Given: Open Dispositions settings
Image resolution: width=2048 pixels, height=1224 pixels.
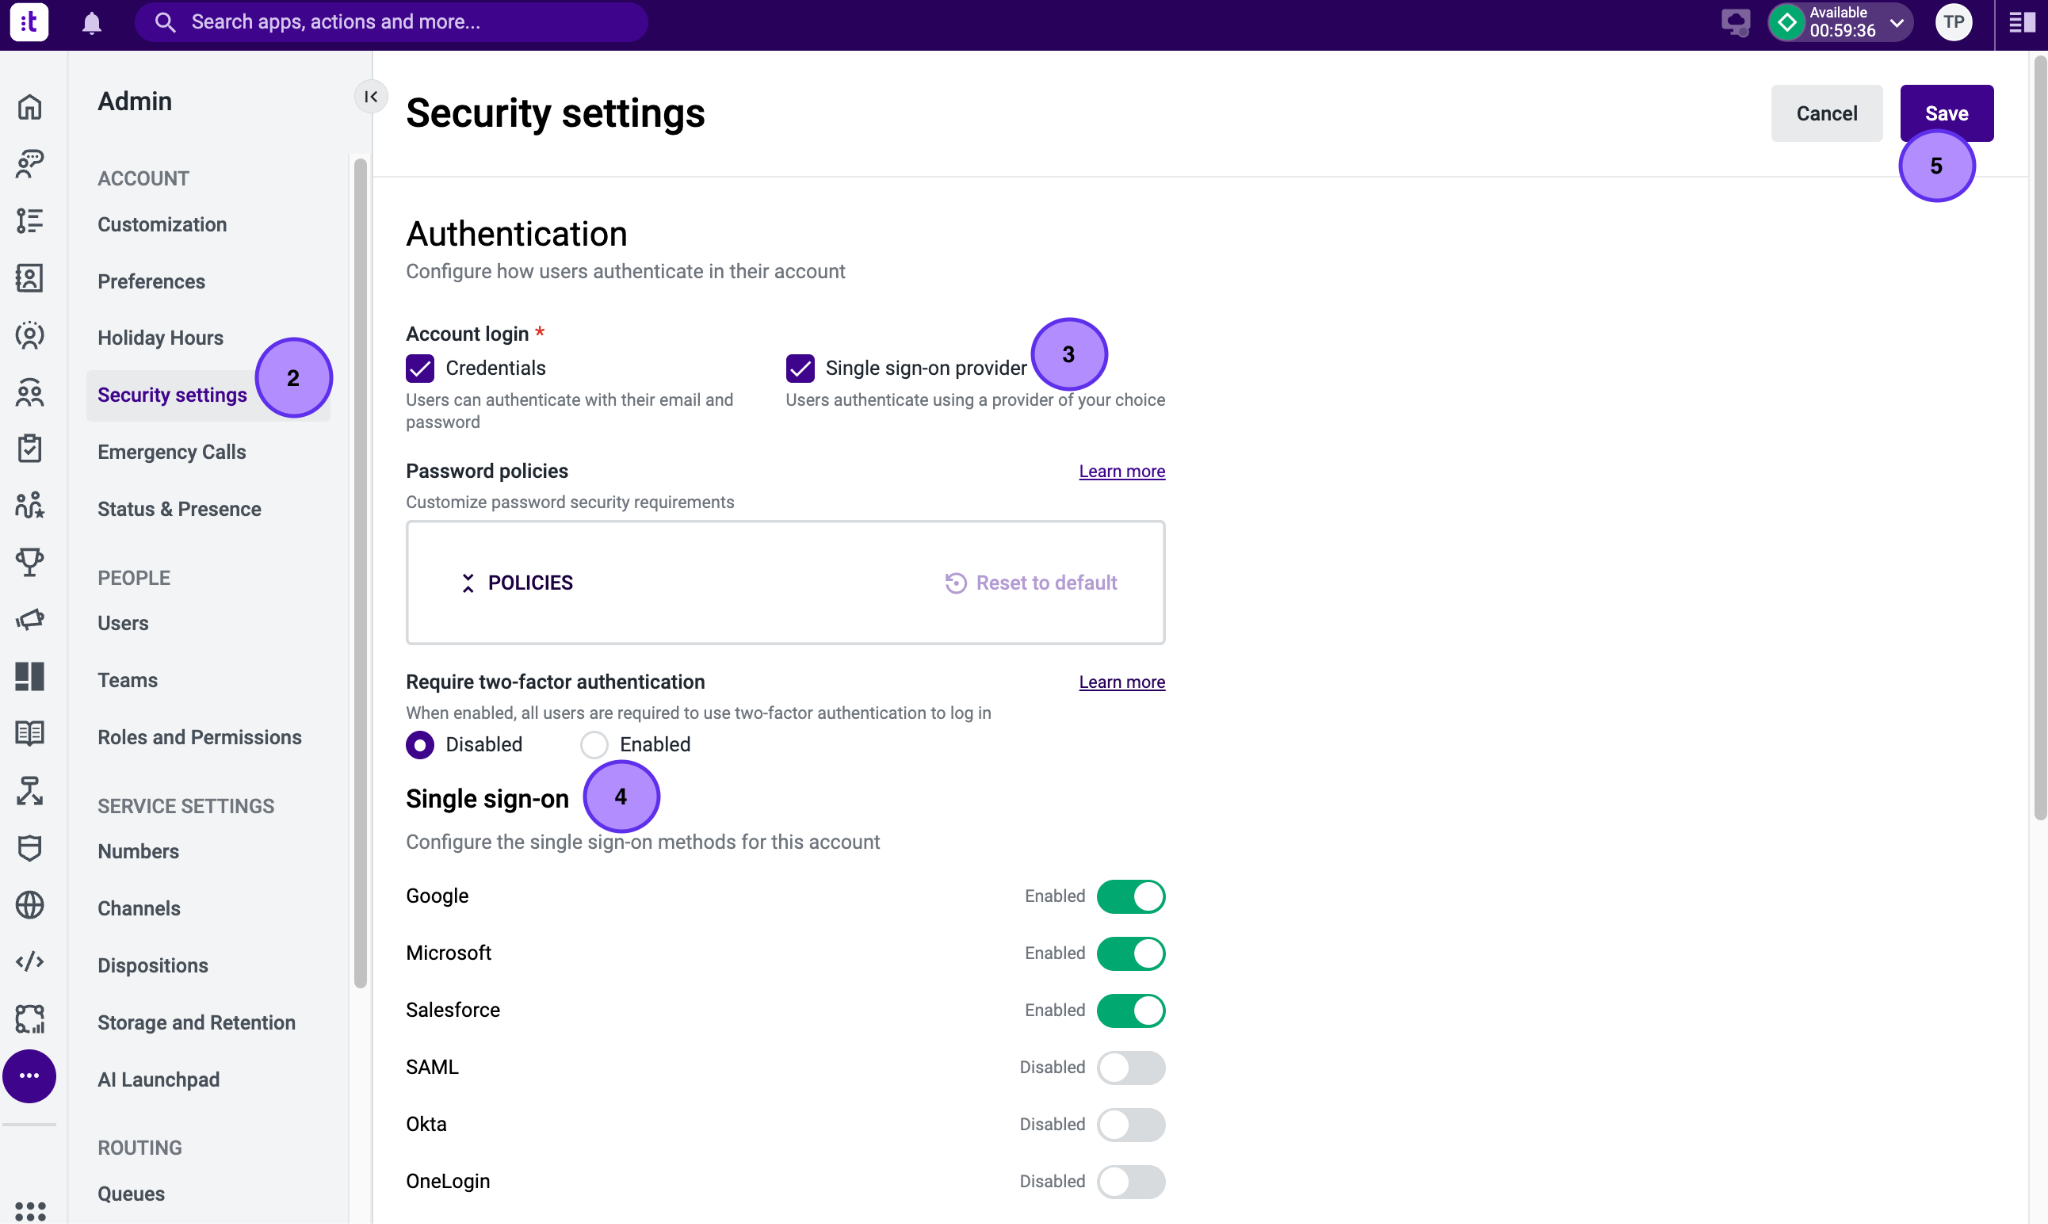Looking at the screenshot, I should click(153, 965).
